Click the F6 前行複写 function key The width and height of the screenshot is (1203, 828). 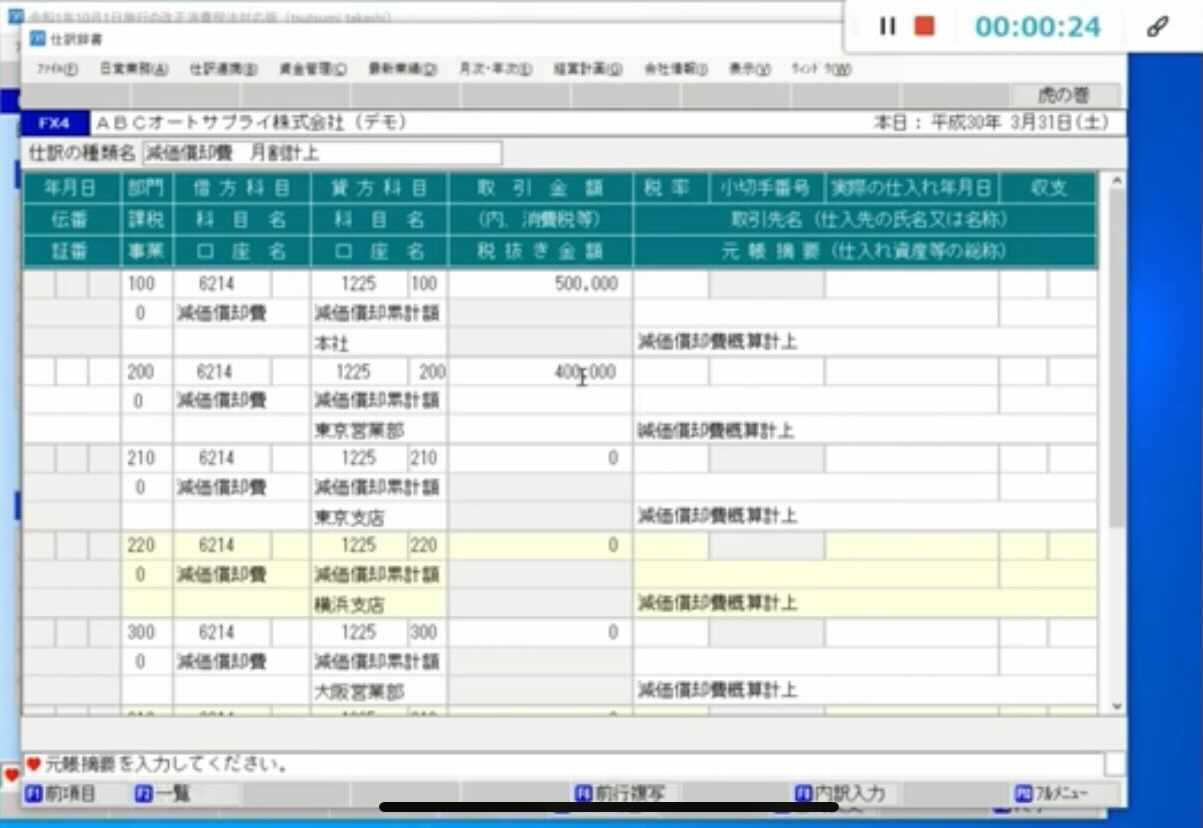click(x=620, y=794)
